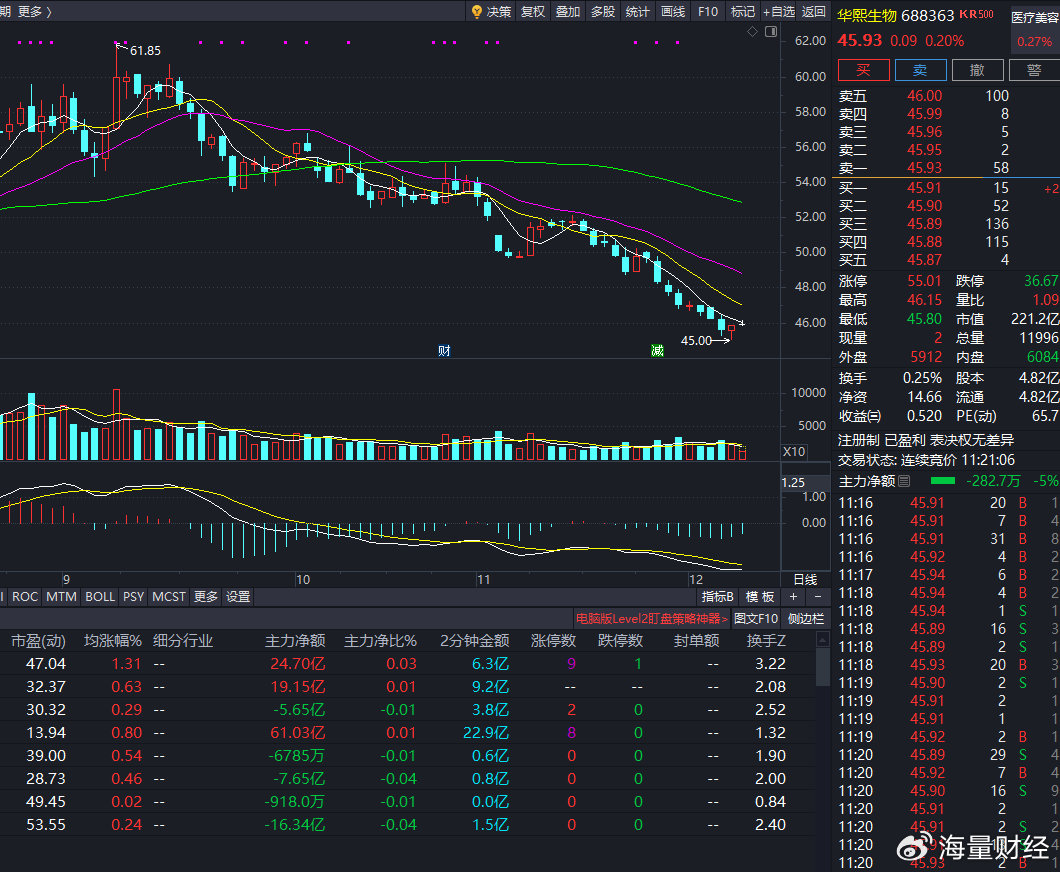Select the MCST indicator tab
Viewport: 1060px width, 872px height.
click(x=168, y=596)
